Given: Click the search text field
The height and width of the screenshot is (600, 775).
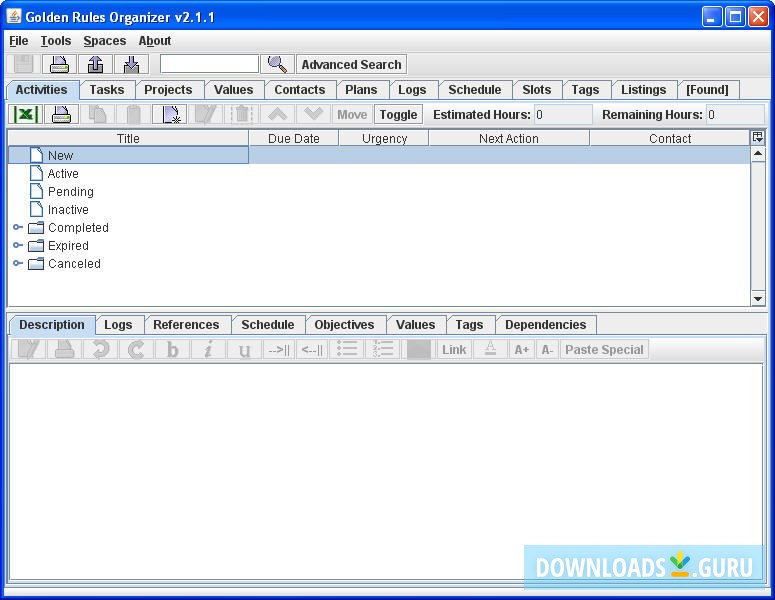Looking at the screenshot, I should pyautogui.click(x=209, y=64).
